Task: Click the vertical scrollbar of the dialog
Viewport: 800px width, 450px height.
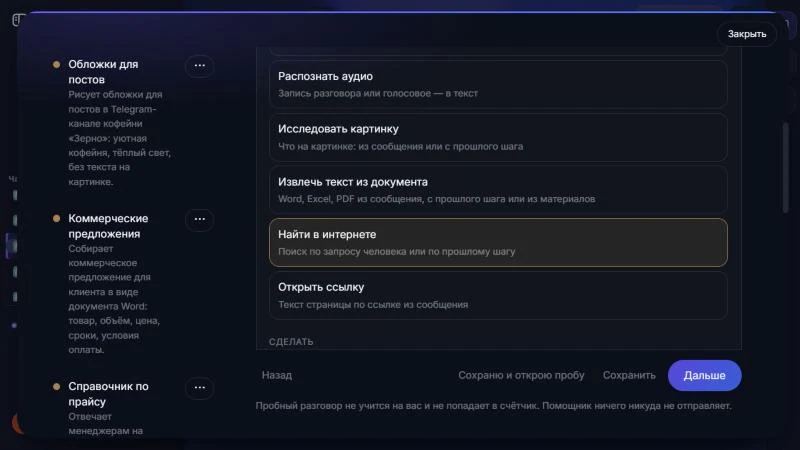Action: pos(786,167)
